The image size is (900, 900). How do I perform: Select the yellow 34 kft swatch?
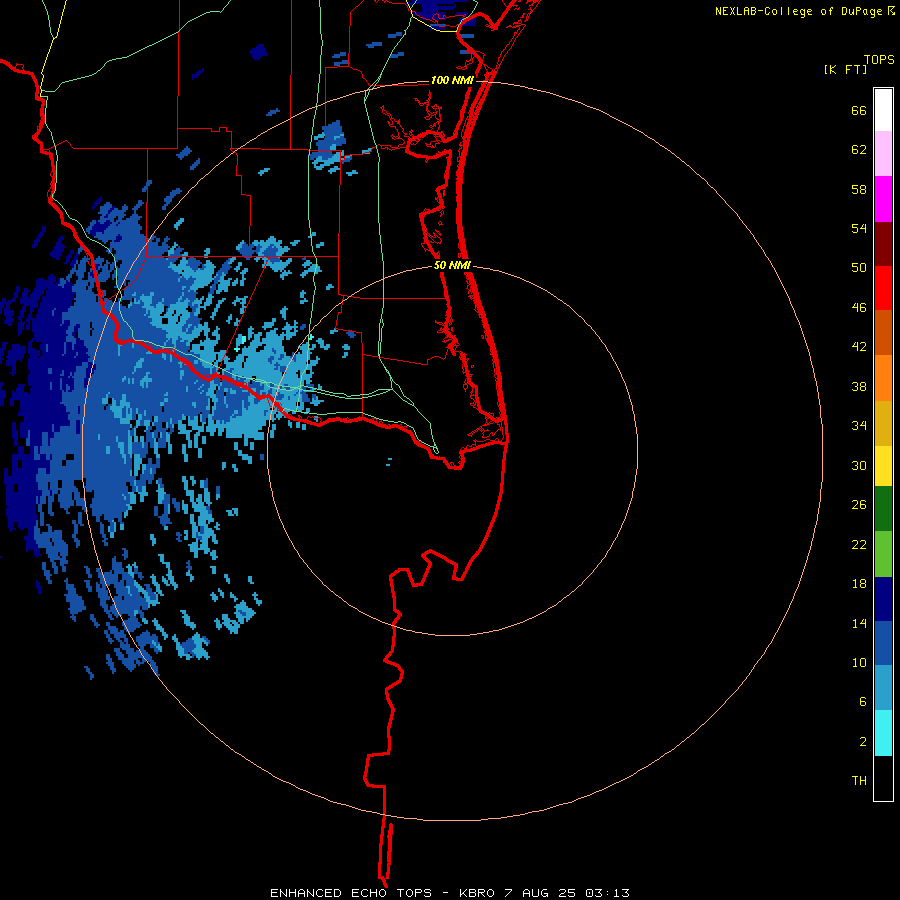point(883,466)
